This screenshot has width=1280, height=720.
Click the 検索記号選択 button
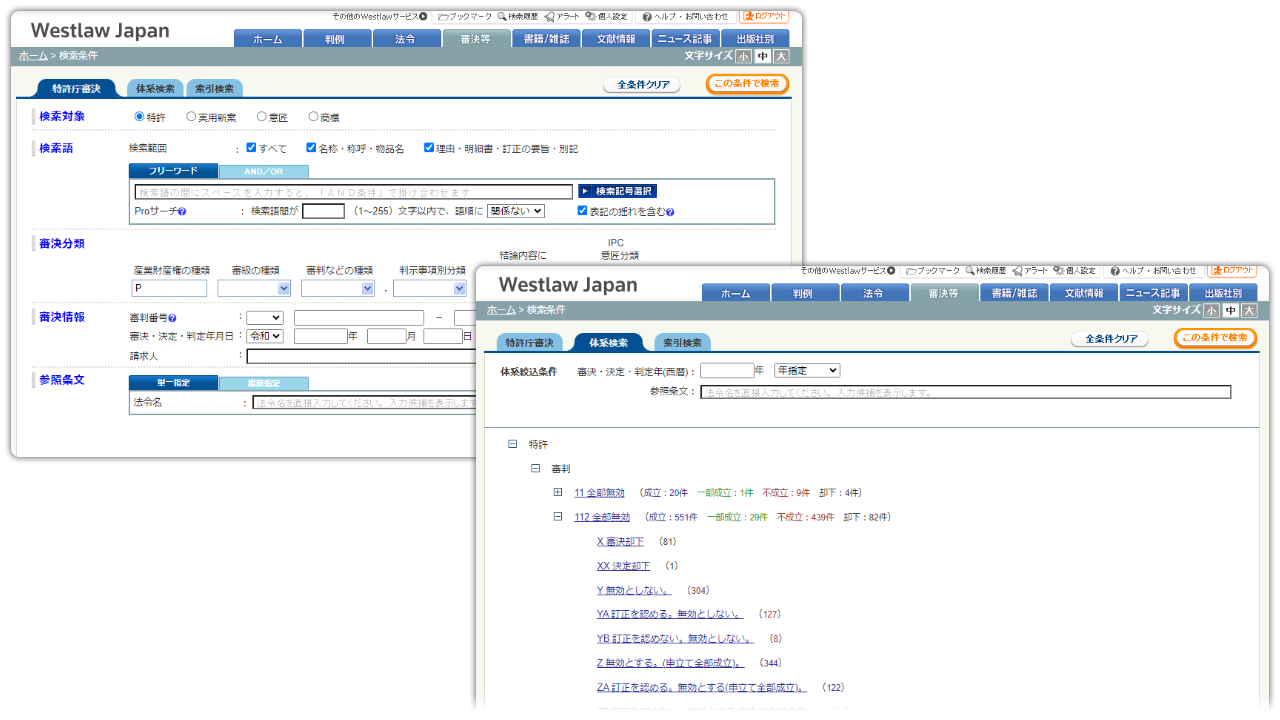(617, 191)
